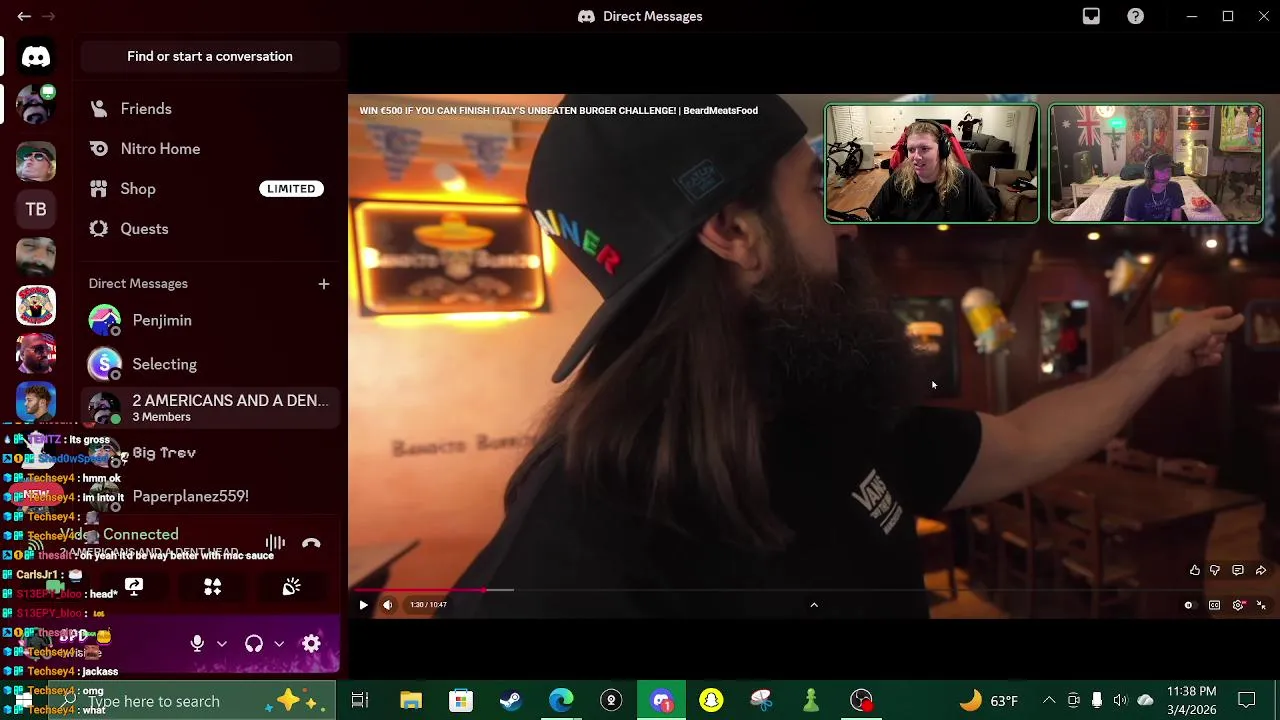Expand the video player up chevron
The width and height of the screenshot is (1280, 720).
click(x=814, y=605)
